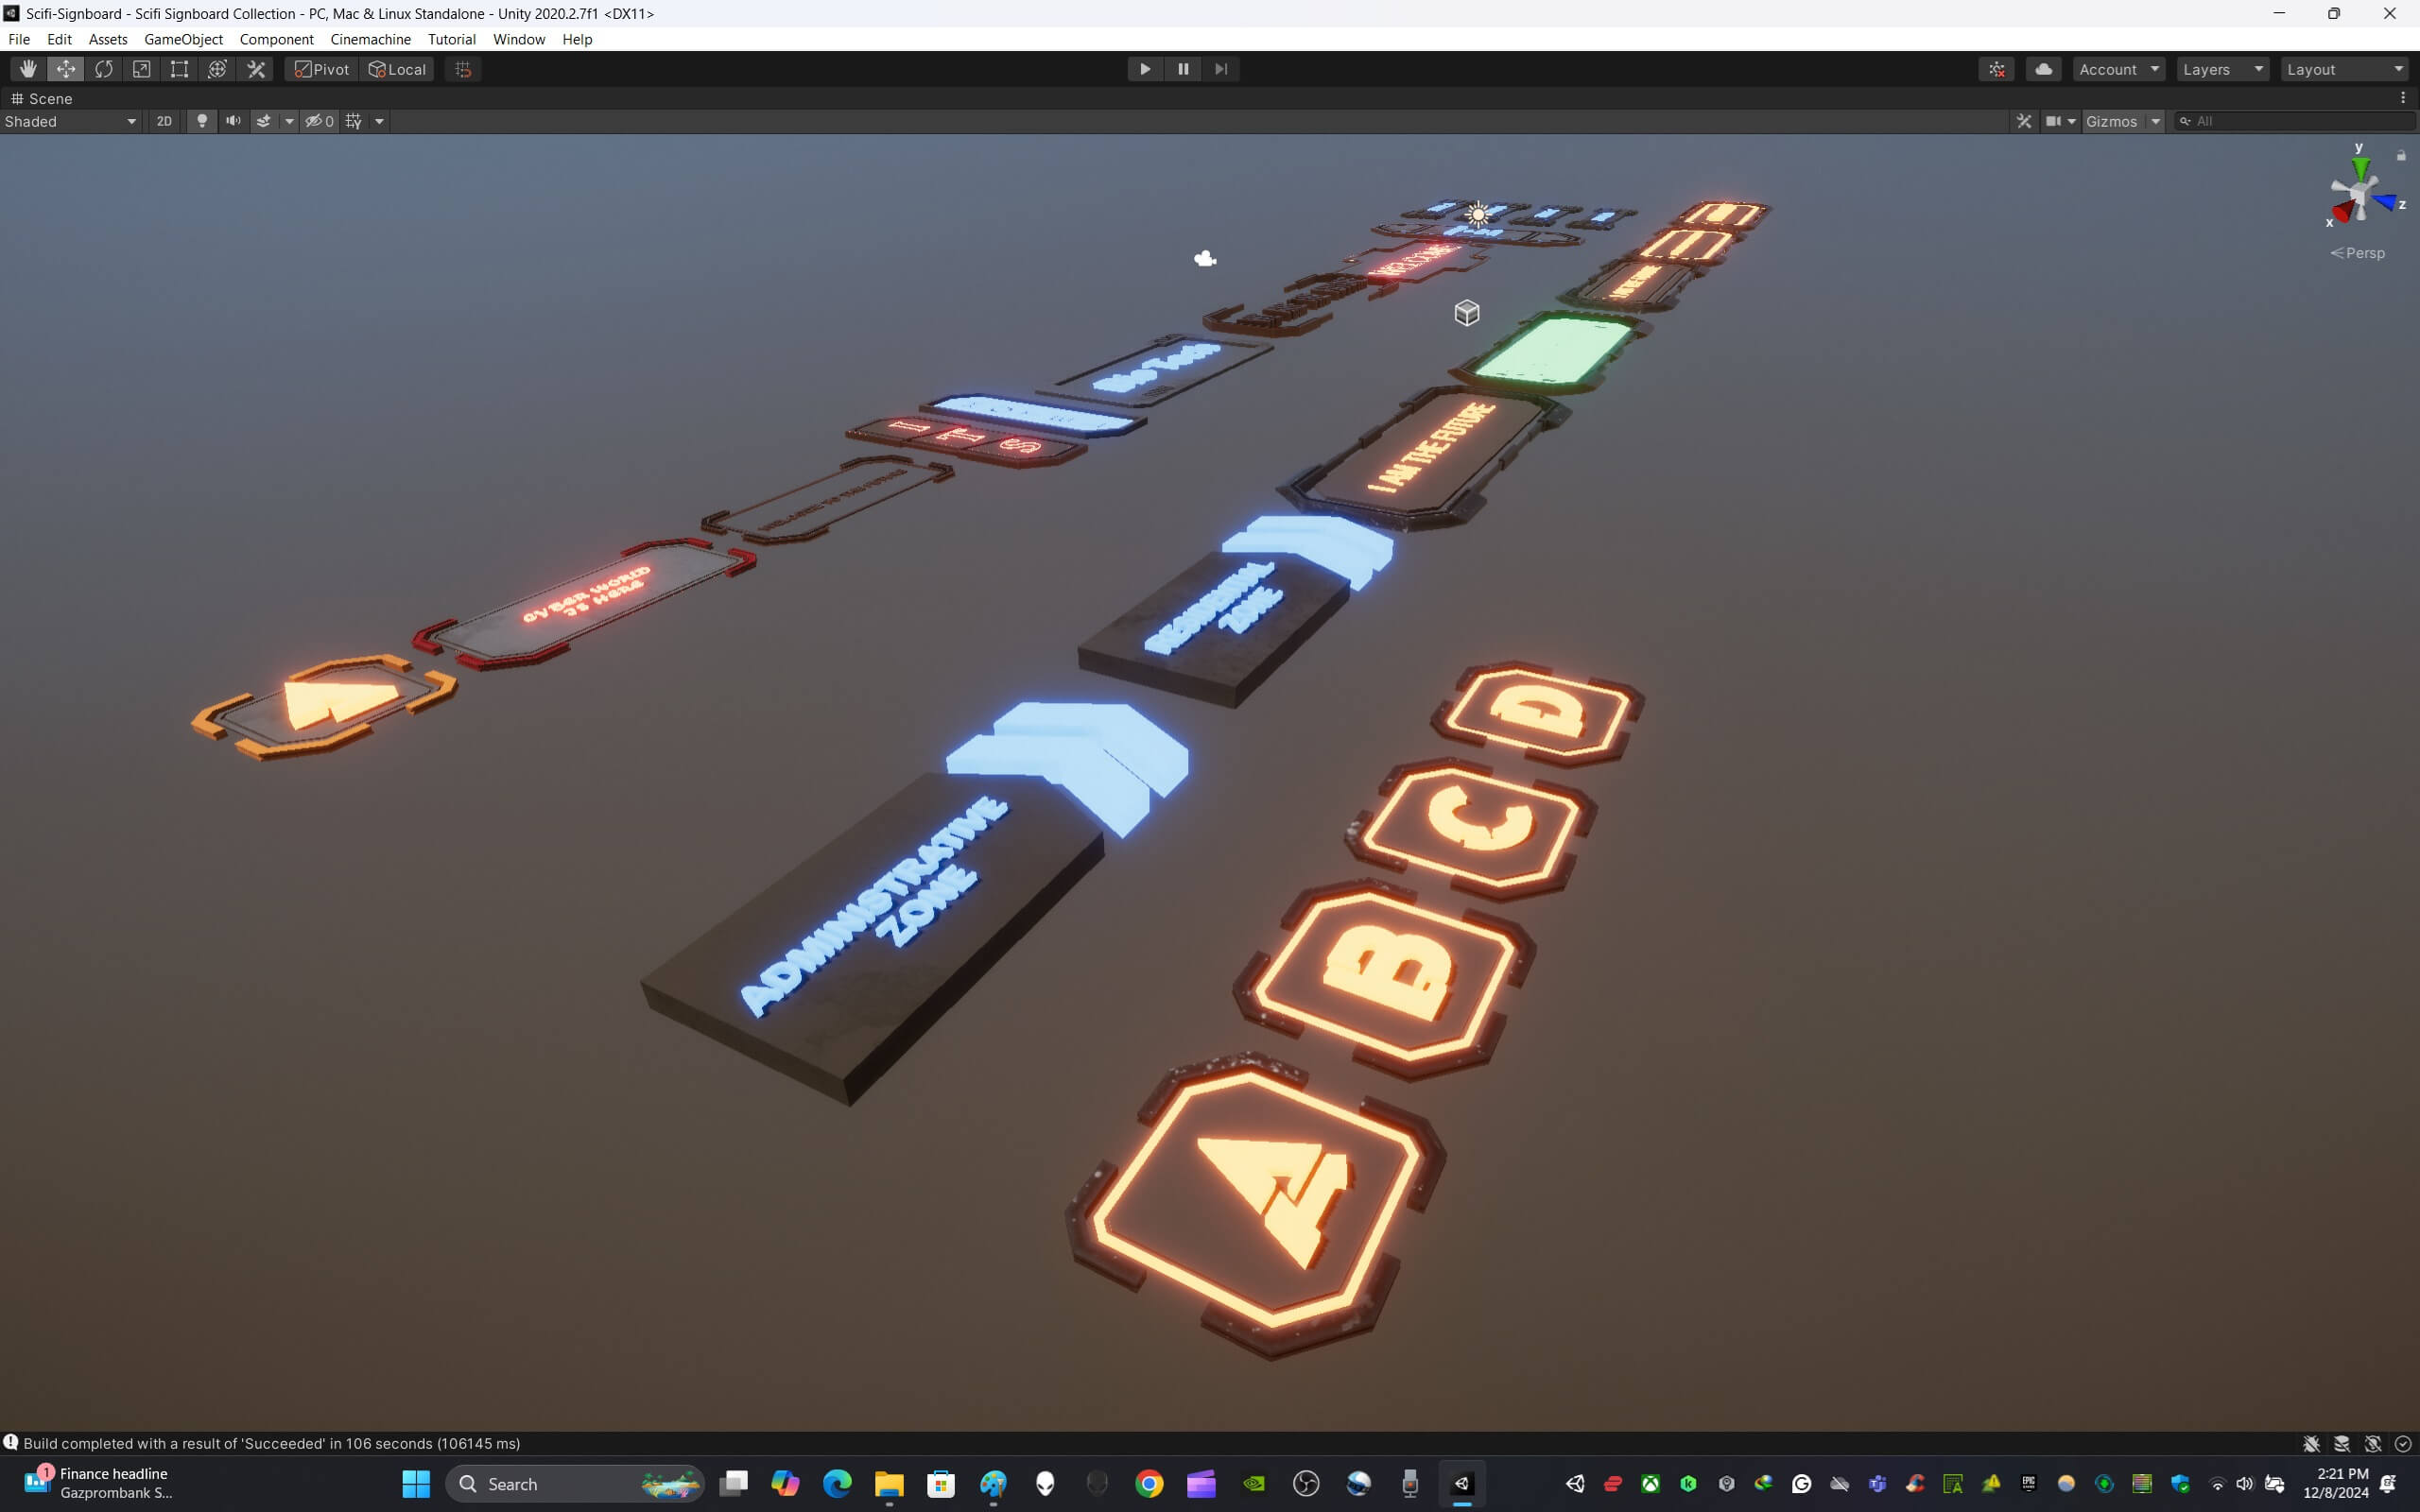Screen dimensions: 2420x1512
Task: Toggle Local/Global handle rotation
Action: point(397,69)
